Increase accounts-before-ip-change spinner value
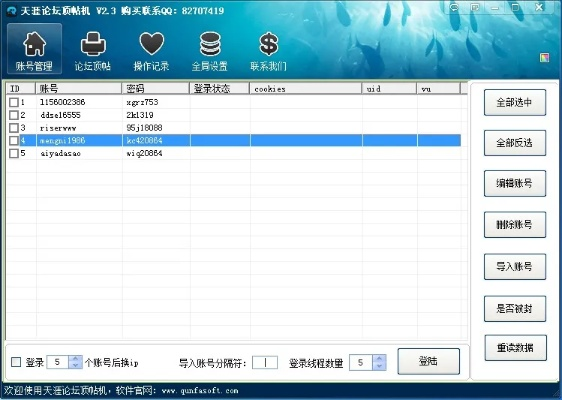The height and width of the screenshot is (400, 562). coord(75,358)
